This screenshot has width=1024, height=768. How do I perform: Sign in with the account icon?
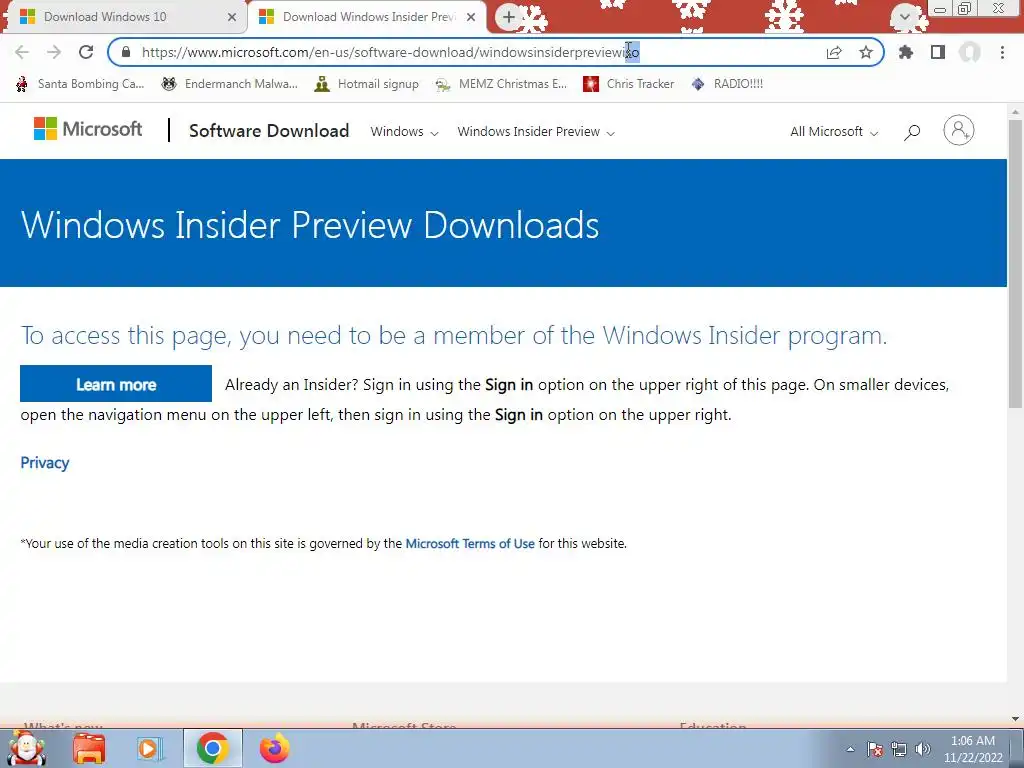point(959,130)
